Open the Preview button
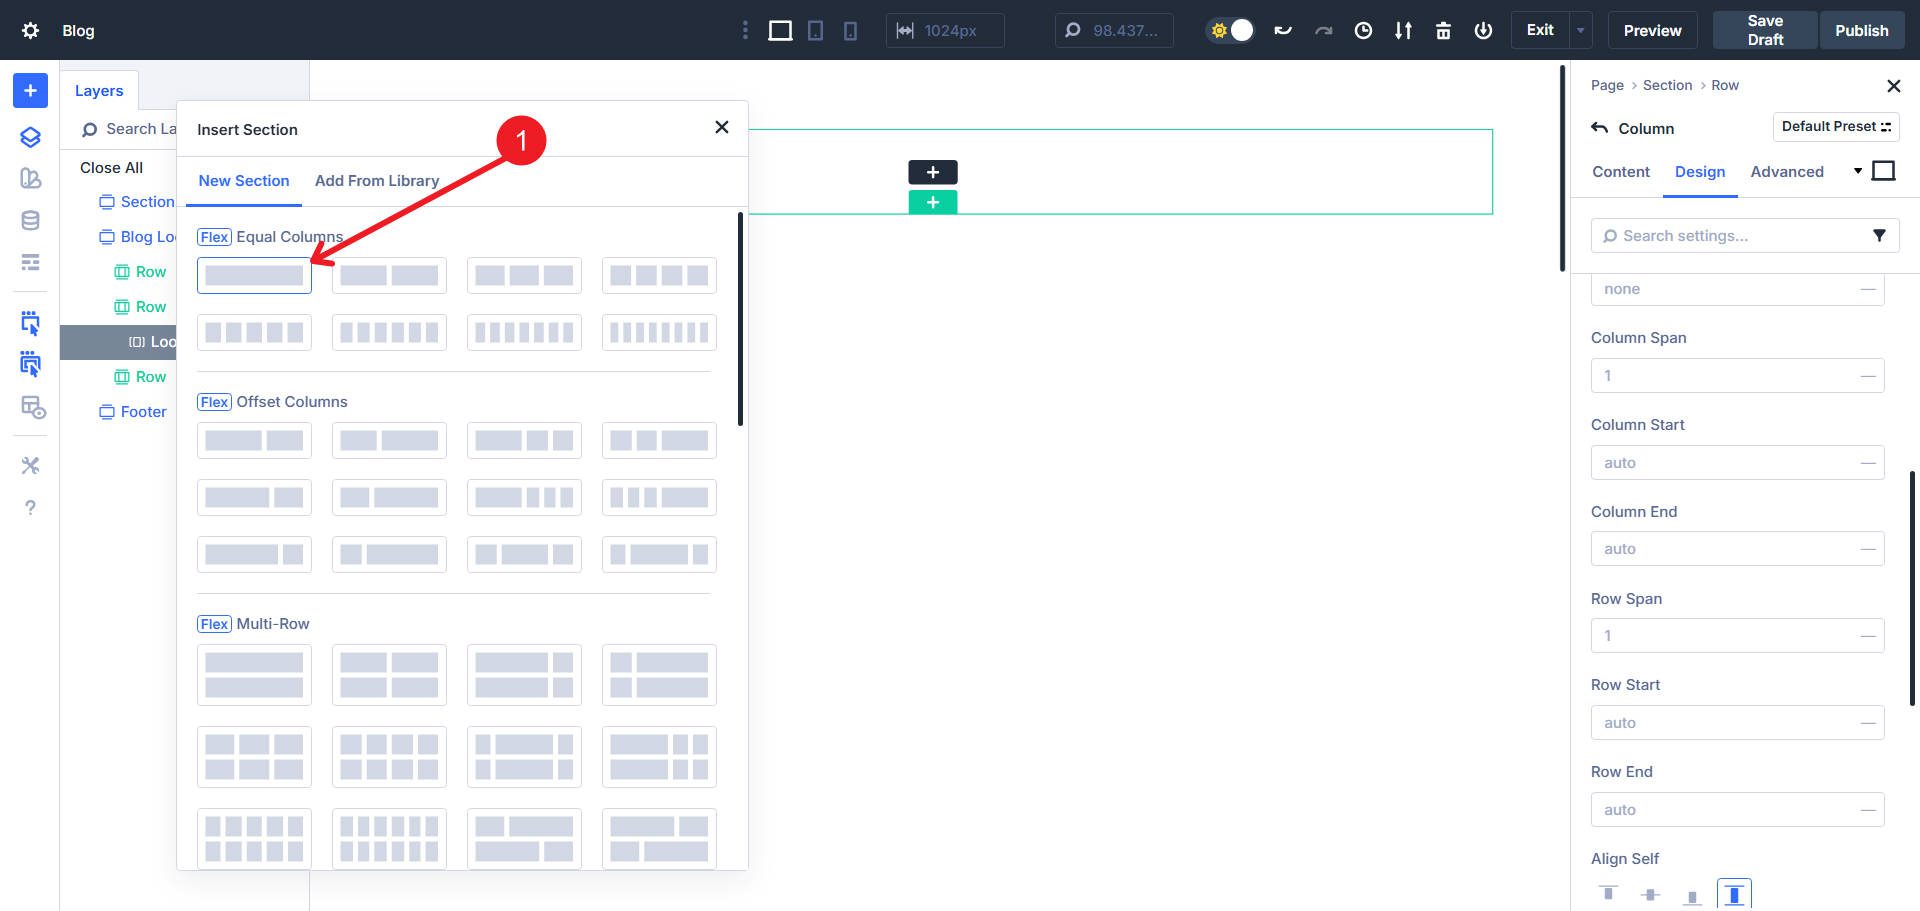 [1652, 30]
